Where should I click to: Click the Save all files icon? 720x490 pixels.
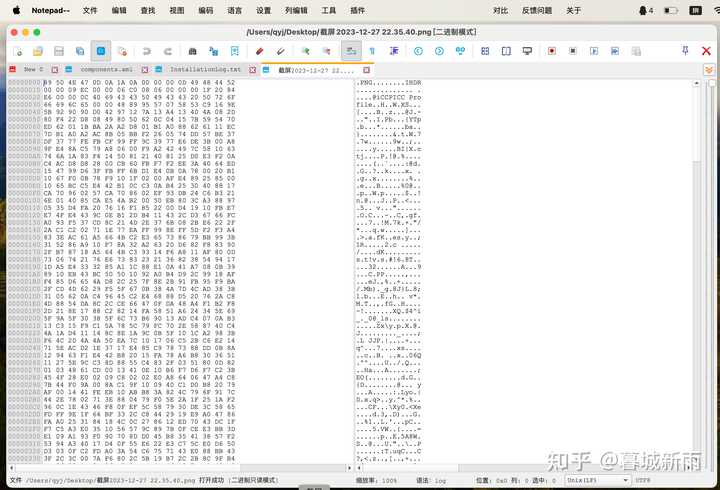80,51
